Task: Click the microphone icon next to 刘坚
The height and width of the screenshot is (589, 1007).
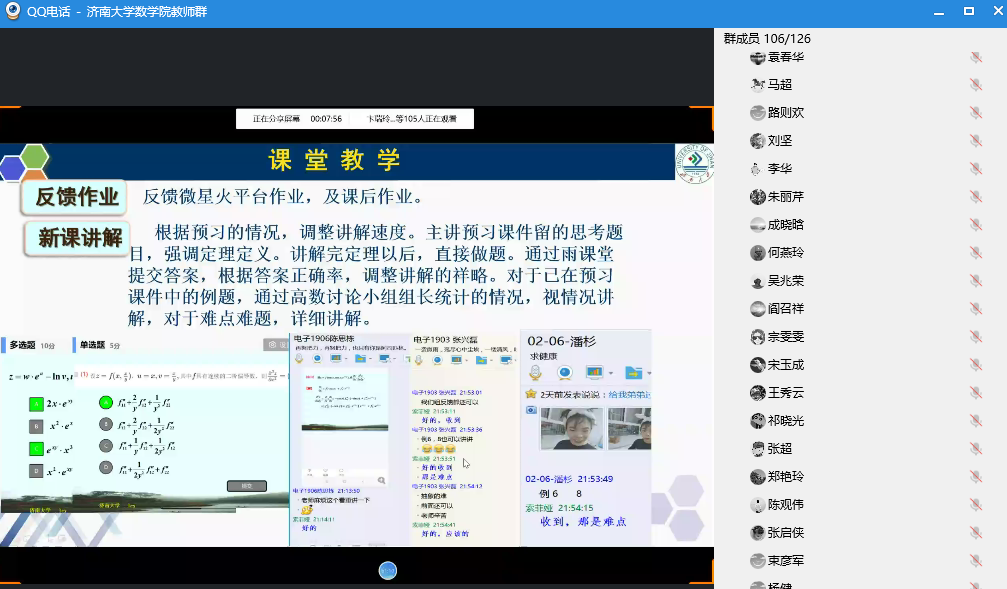Action: coord(976,141)
